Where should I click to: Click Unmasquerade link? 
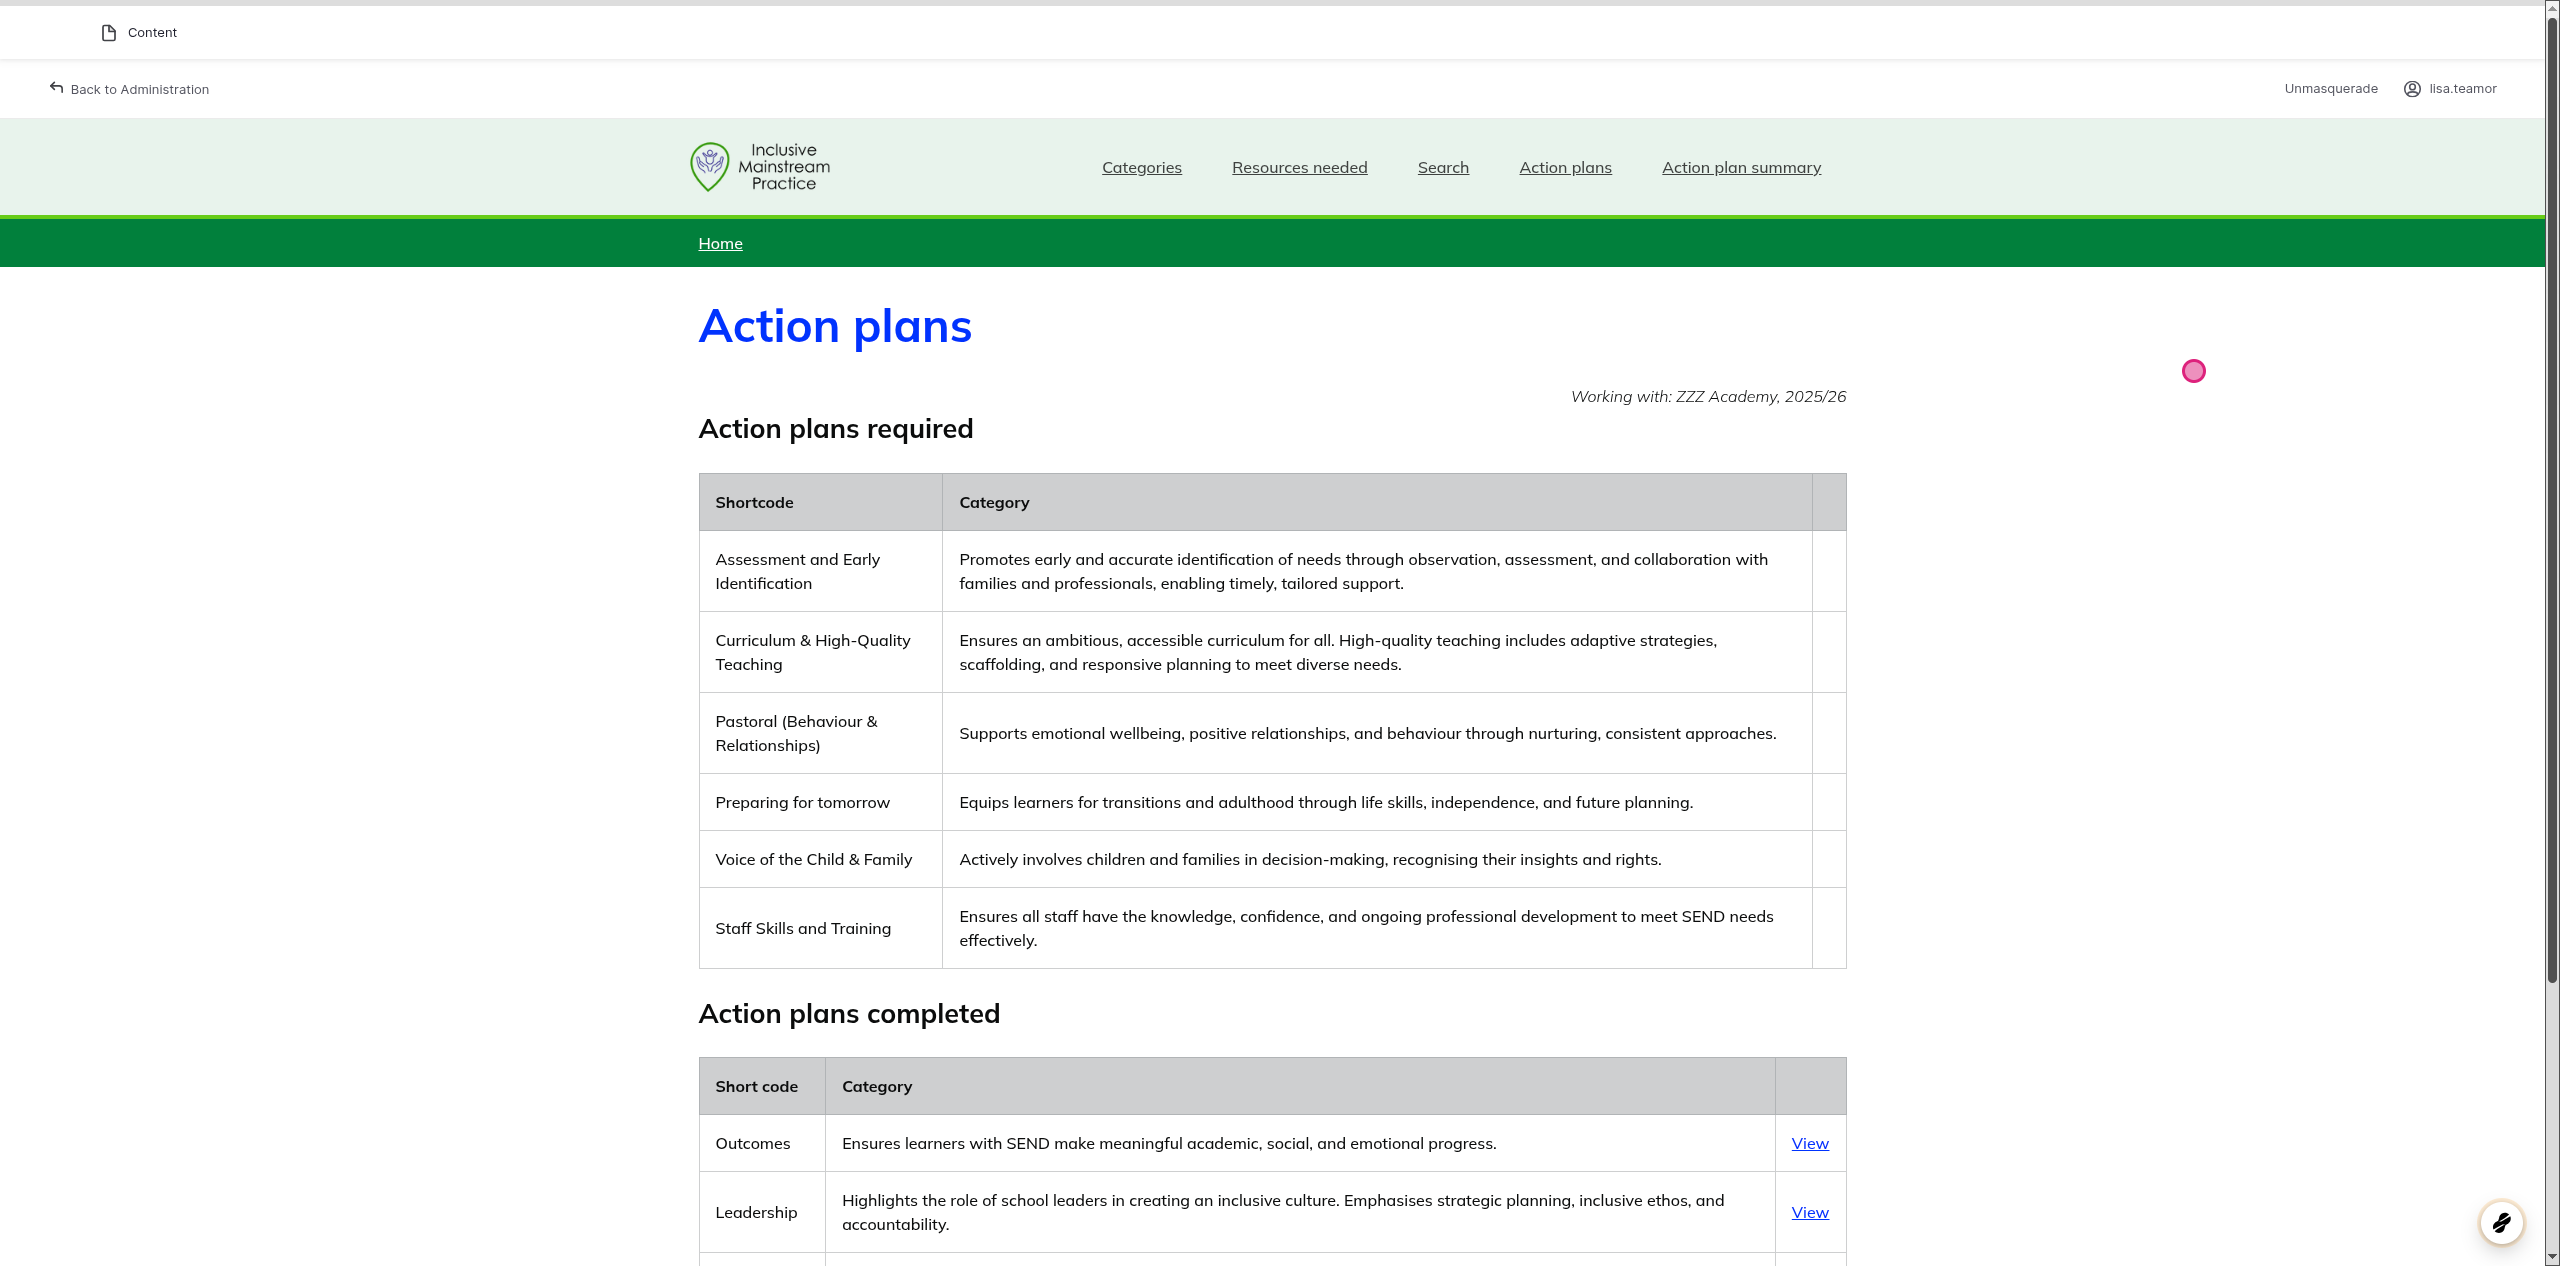point(2331,89)
